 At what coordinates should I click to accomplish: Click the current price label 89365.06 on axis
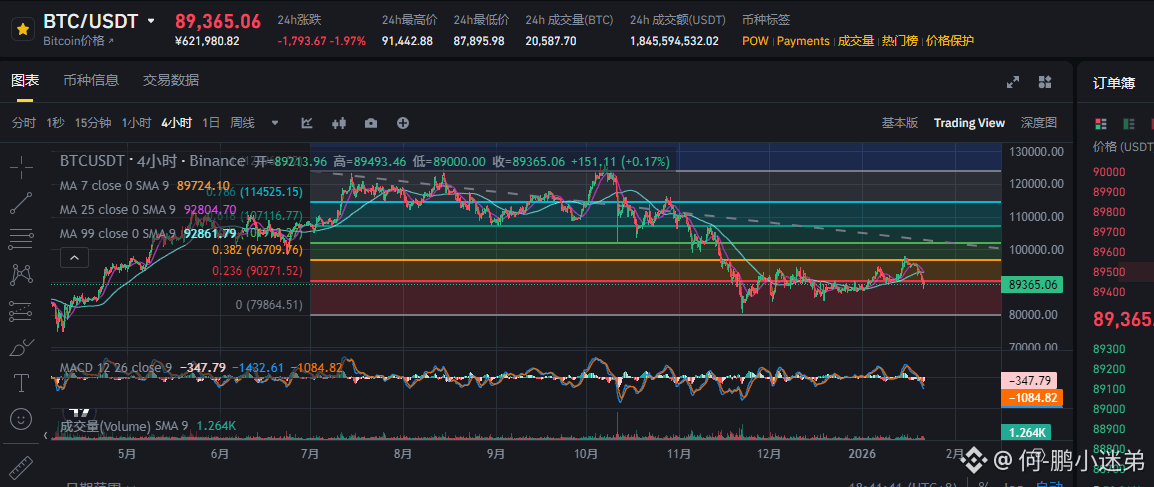pos(1031,285)
